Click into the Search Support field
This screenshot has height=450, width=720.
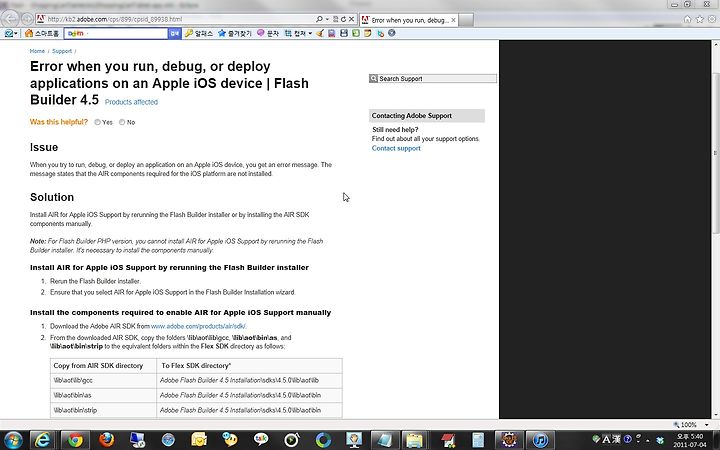pos(433,79)
